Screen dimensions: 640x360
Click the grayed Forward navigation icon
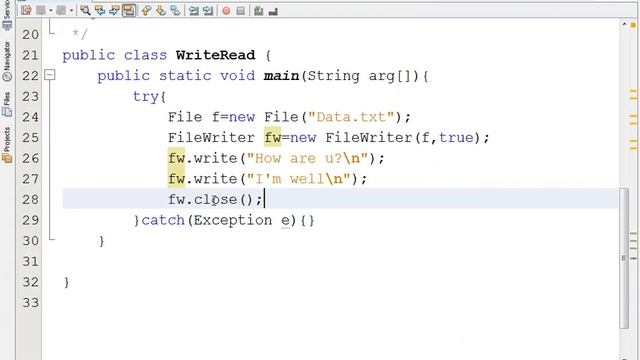point(61,11)
